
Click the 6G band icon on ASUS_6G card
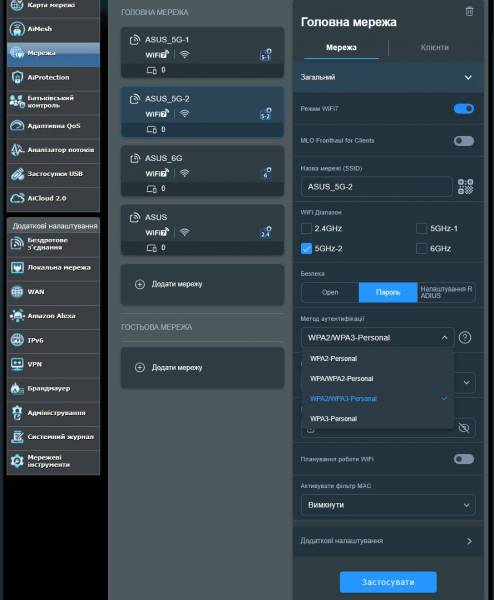pyautogui.click(x=266, y=173)
